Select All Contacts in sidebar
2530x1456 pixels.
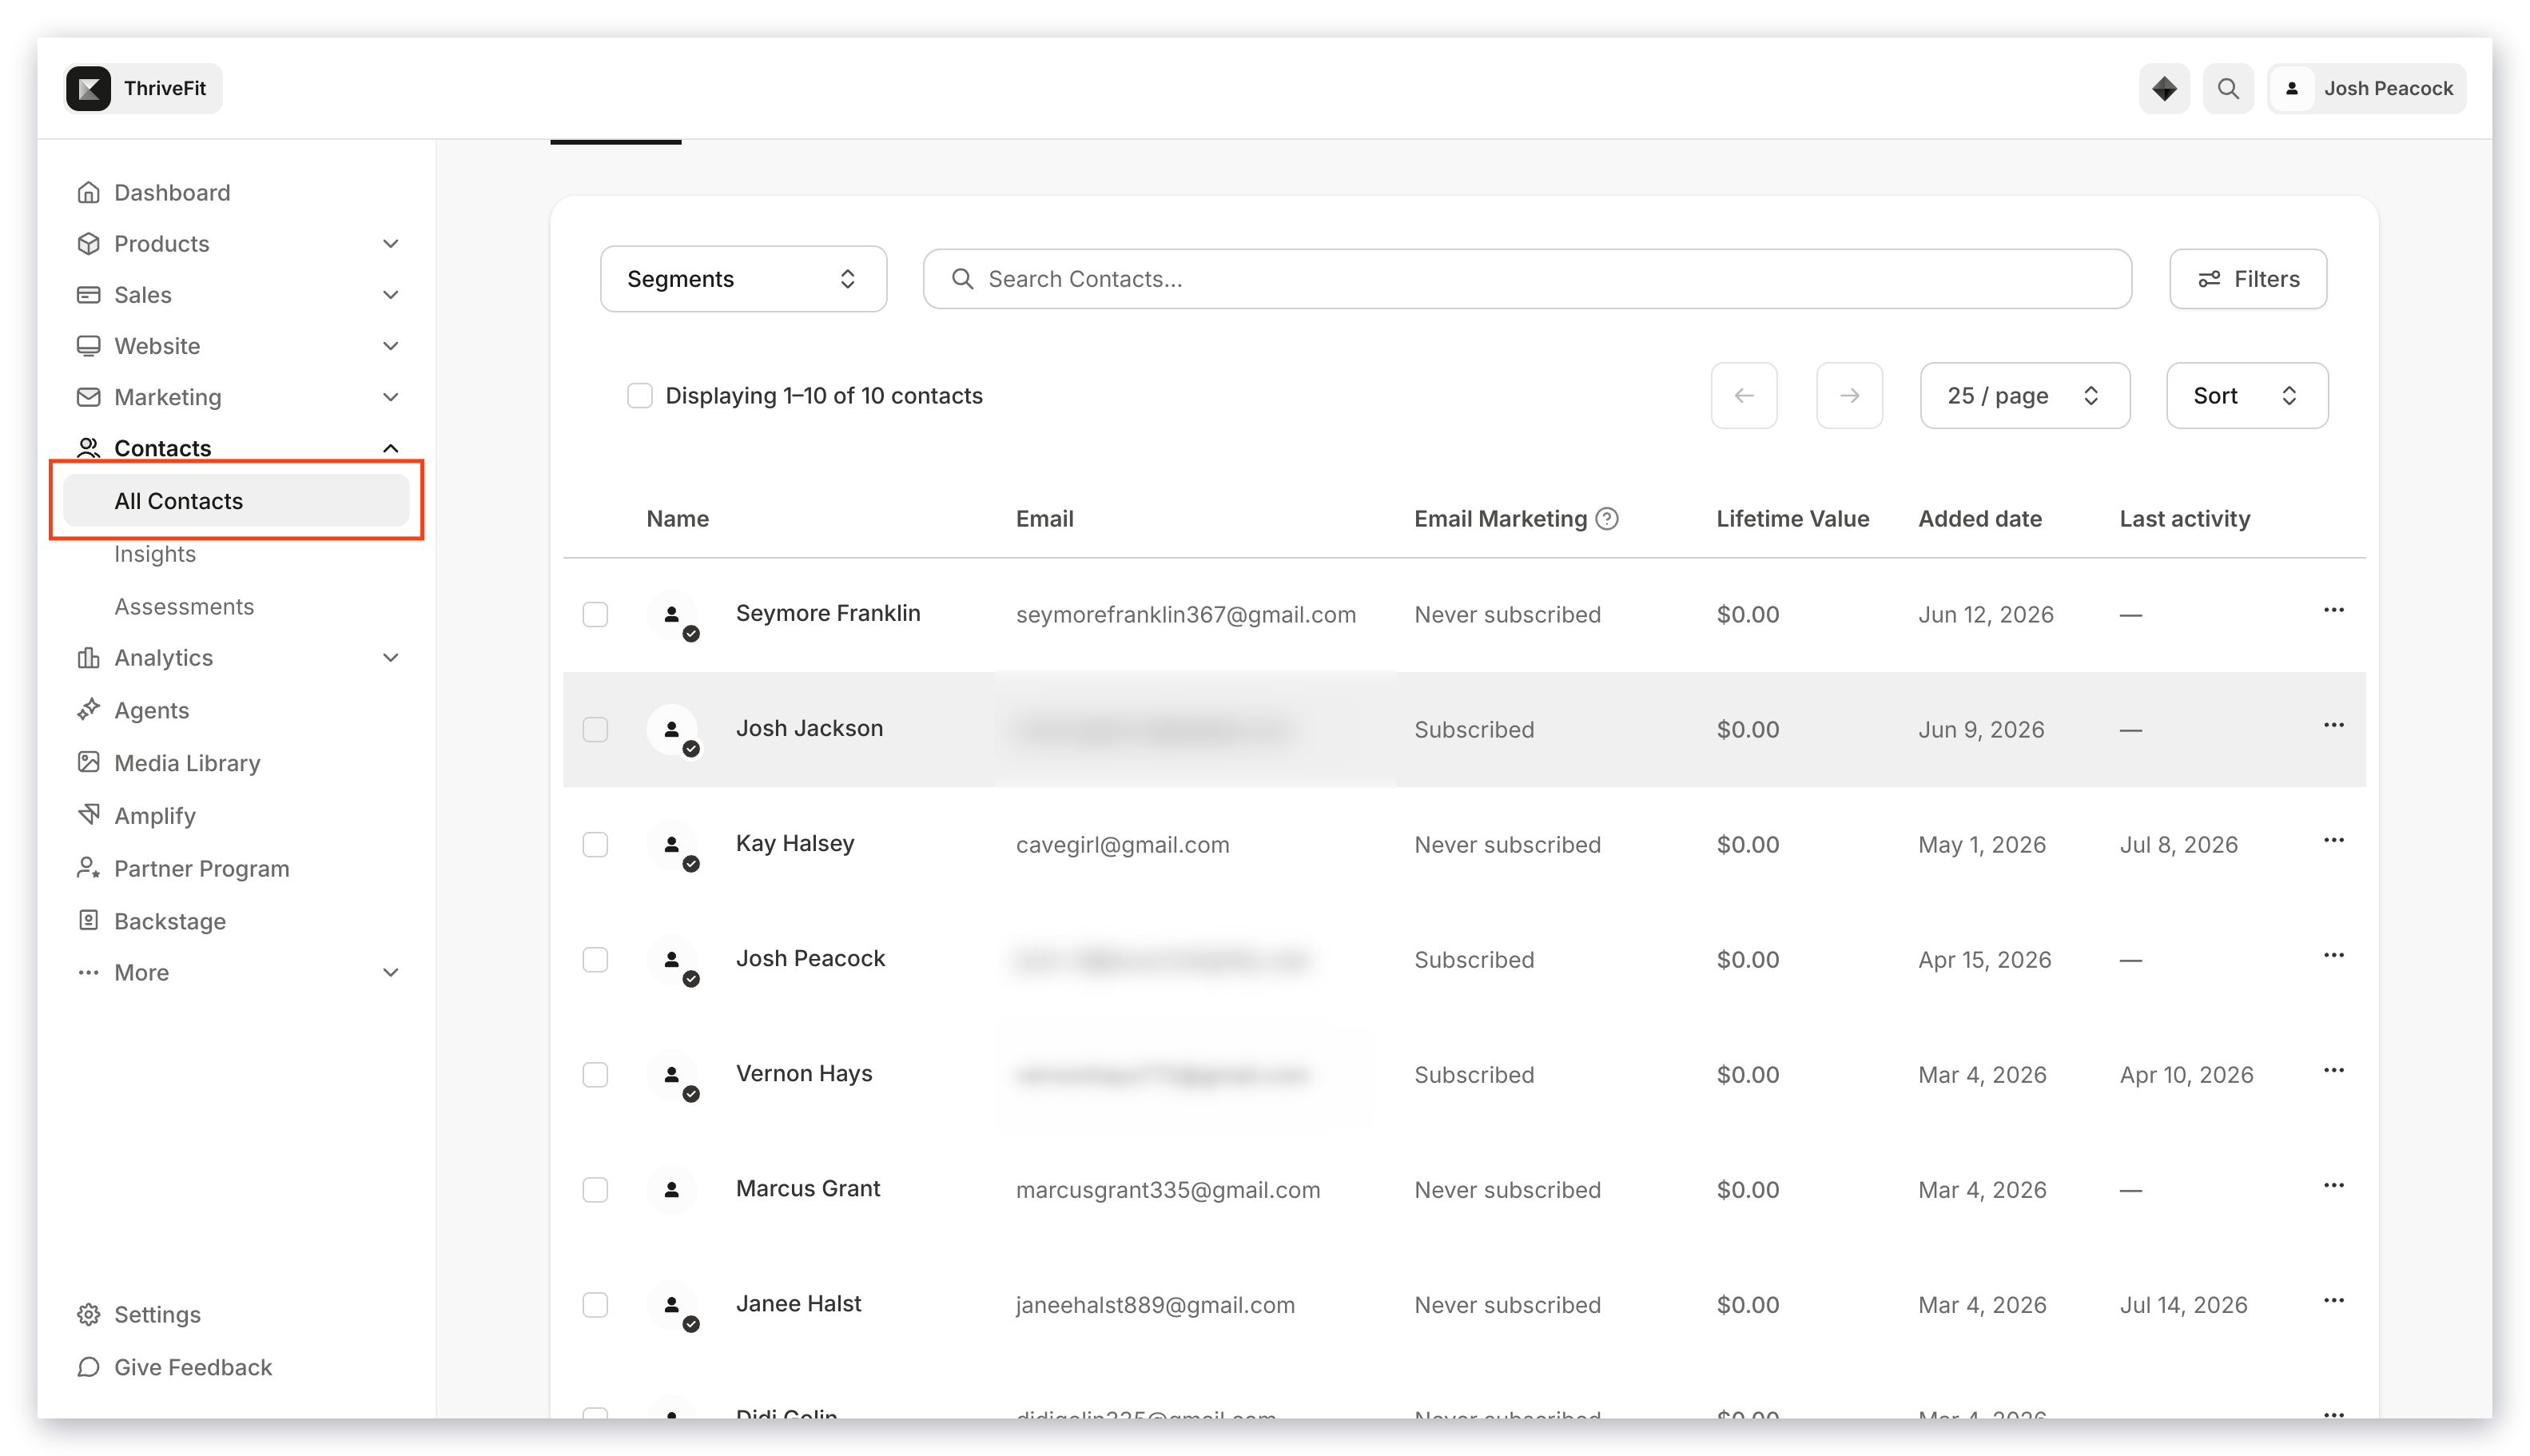click(x=236, y=500)
